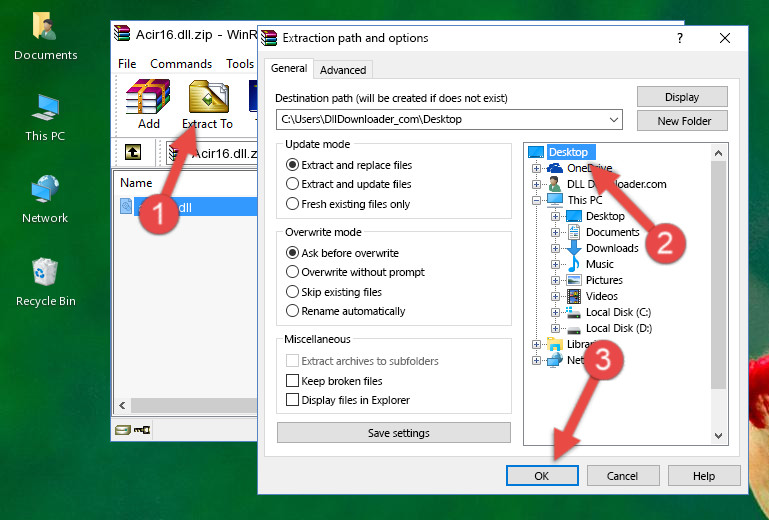Click the WinRAR list scroll left arrow
This screenshot has height=520, width=769.
click(122, 405)
